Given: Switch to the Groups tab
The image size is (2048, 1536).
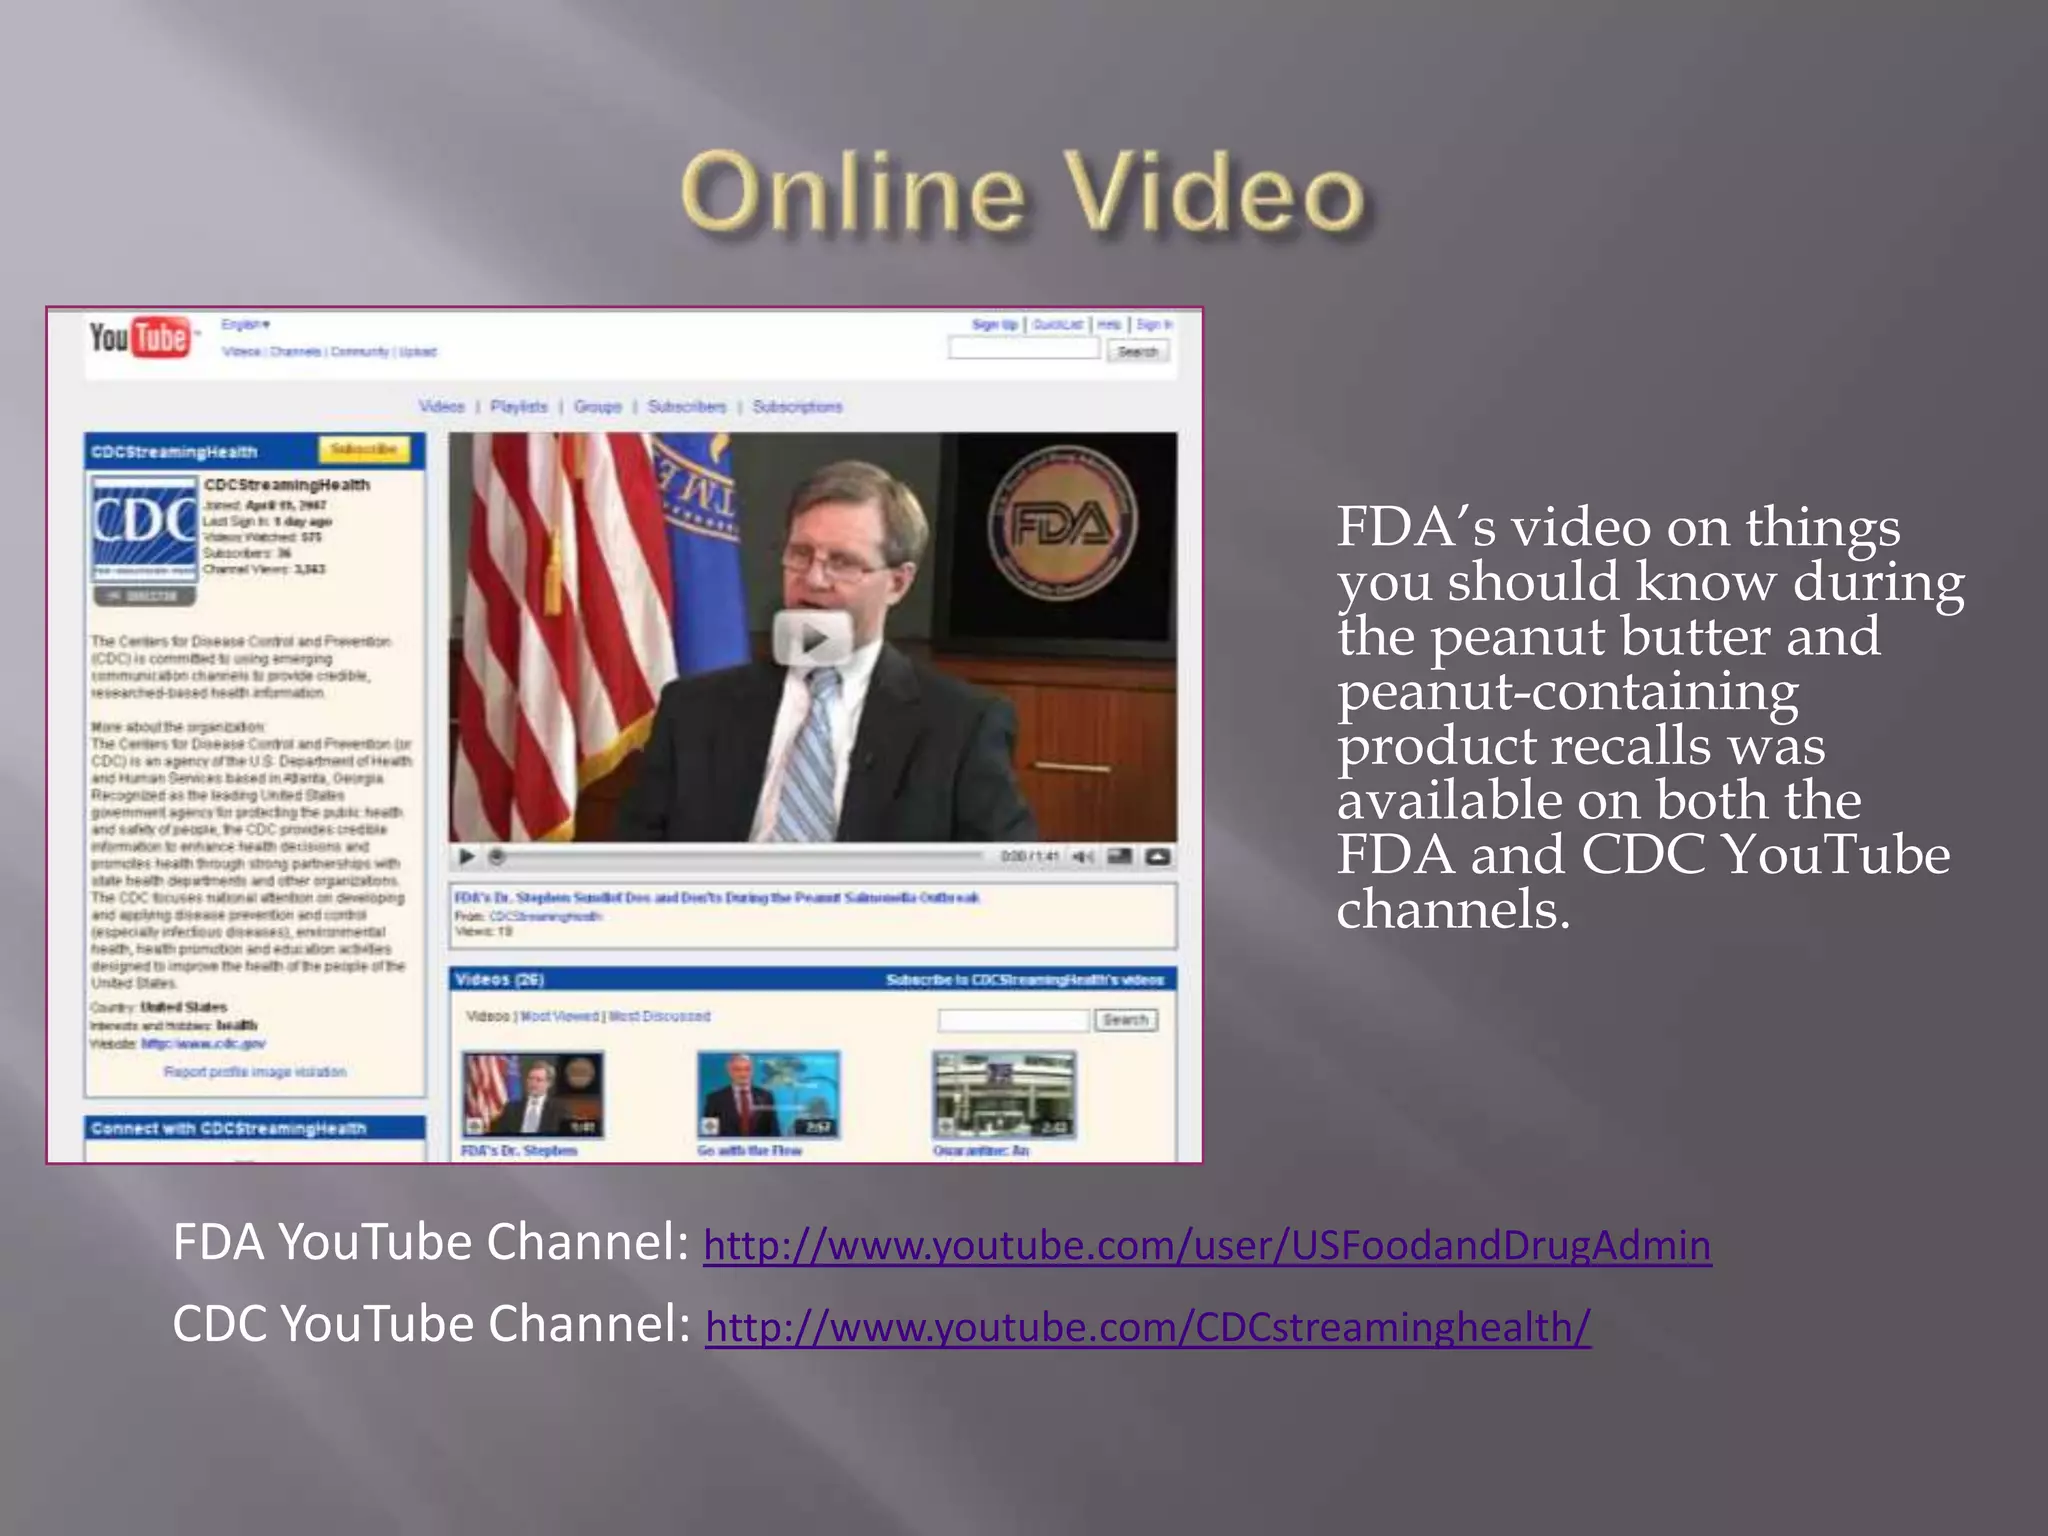Looking at the screenshot, I should pyautogui.click(x=598, y=406).
